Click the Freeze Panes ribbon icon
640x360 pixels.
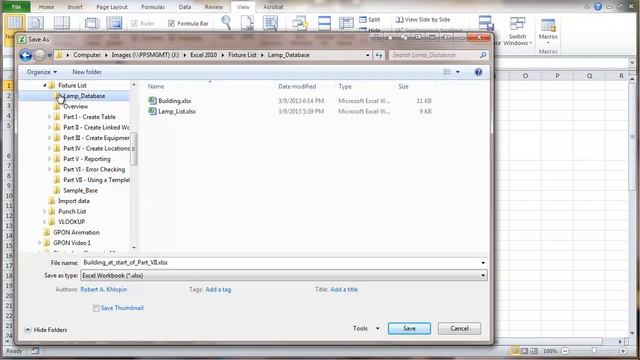pyautogui.click(x=346, y=23)
